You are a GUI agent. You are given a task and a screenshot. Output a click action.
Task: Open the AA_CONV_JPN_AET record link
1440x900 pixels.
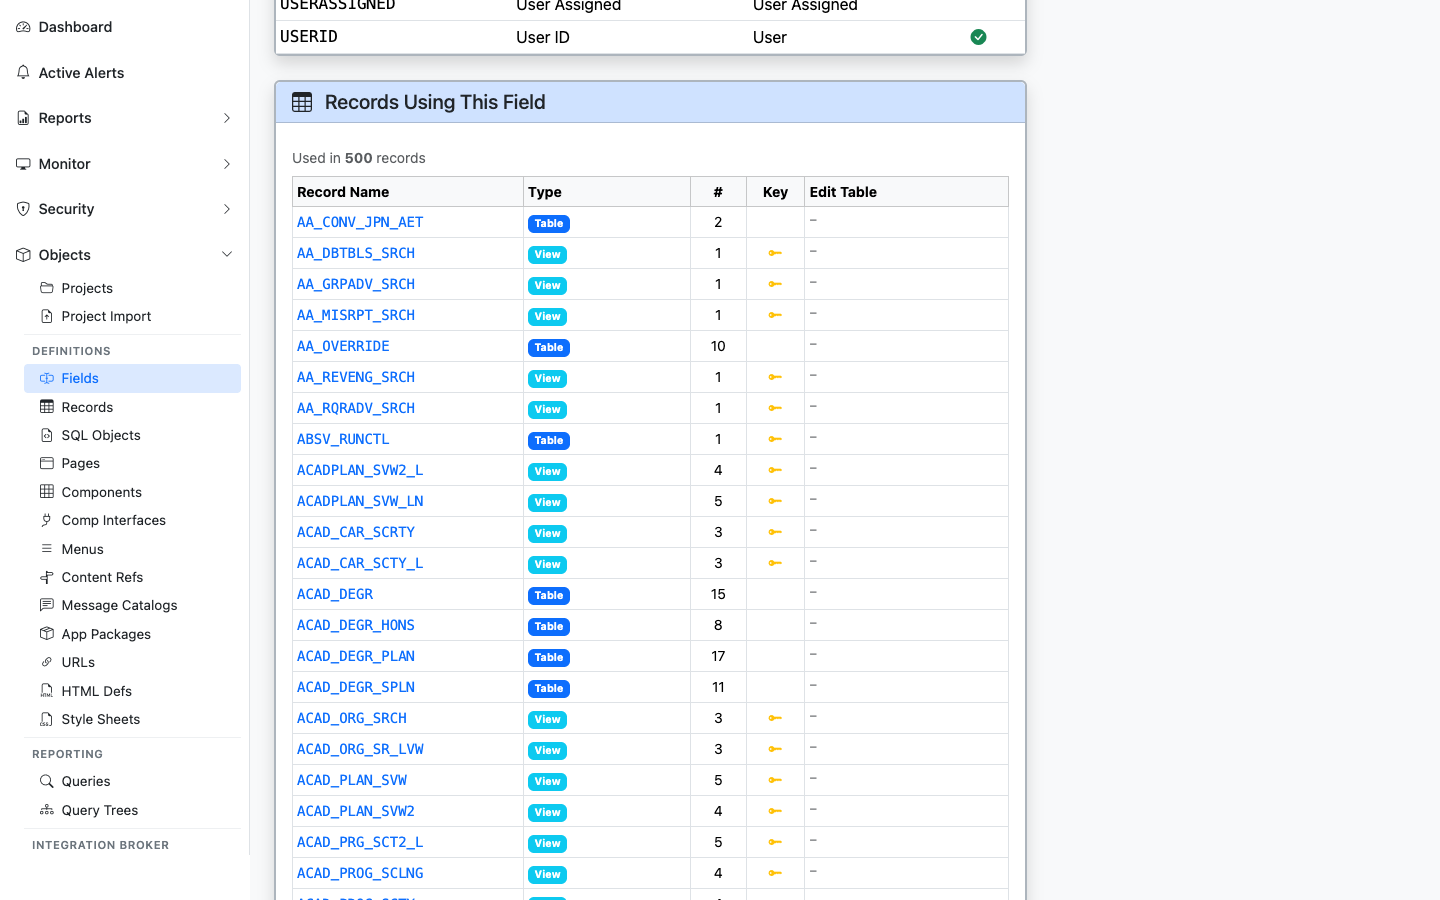pyautogui.click(x=360, y=222)
